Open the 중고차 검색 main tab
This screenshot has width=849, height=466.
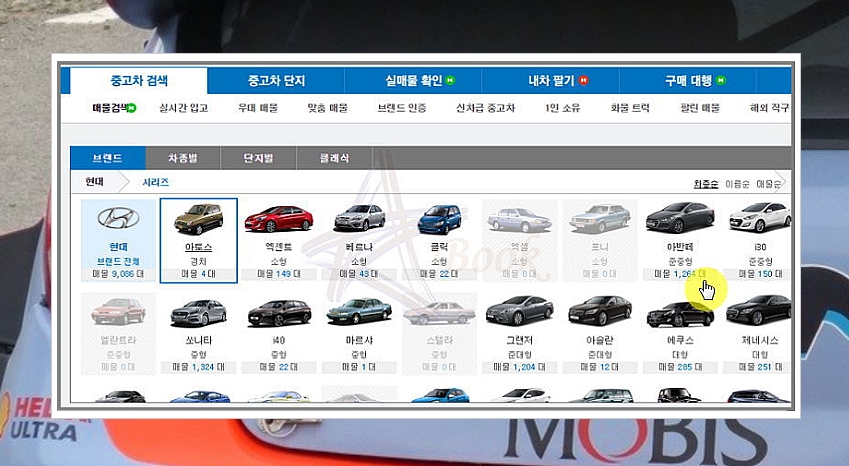click(139, 81)
